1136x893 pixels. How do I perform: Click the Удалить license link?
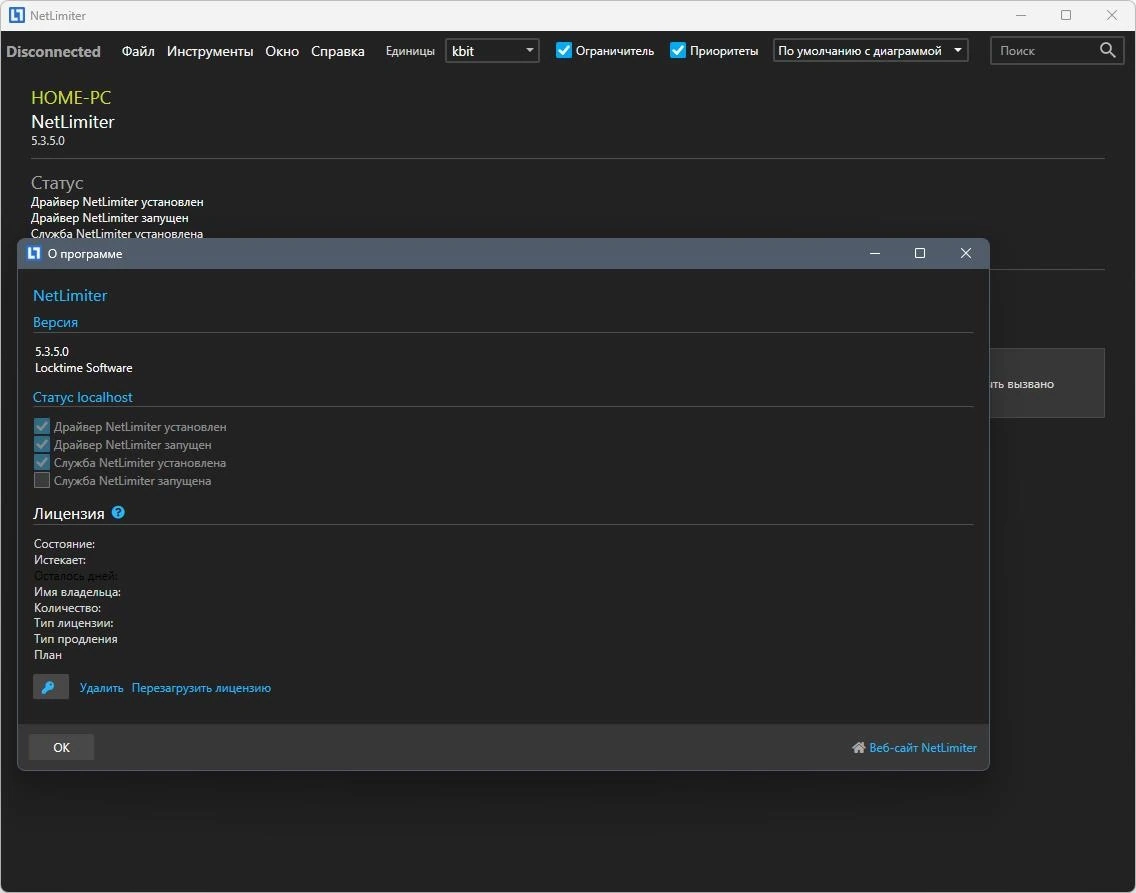[101, 687]
